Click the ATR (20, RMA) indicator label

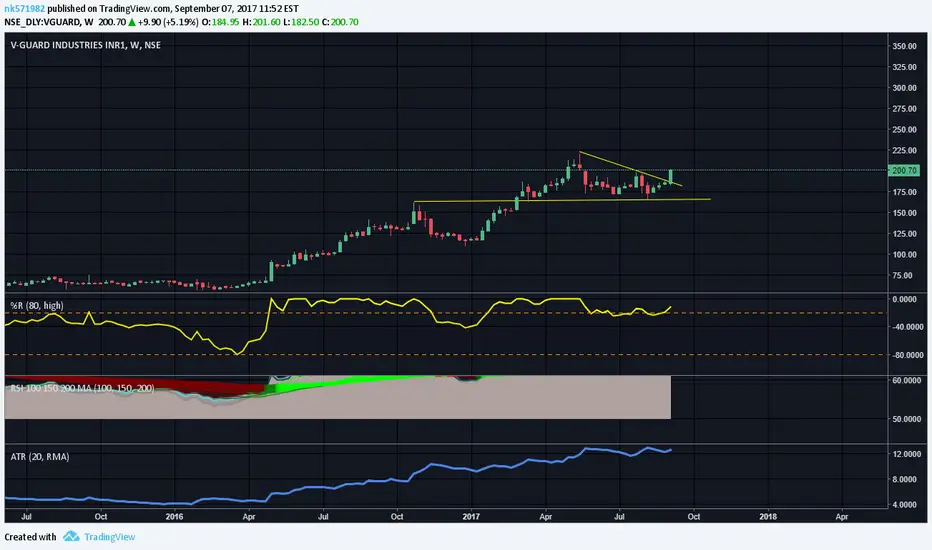click(40, 457)
